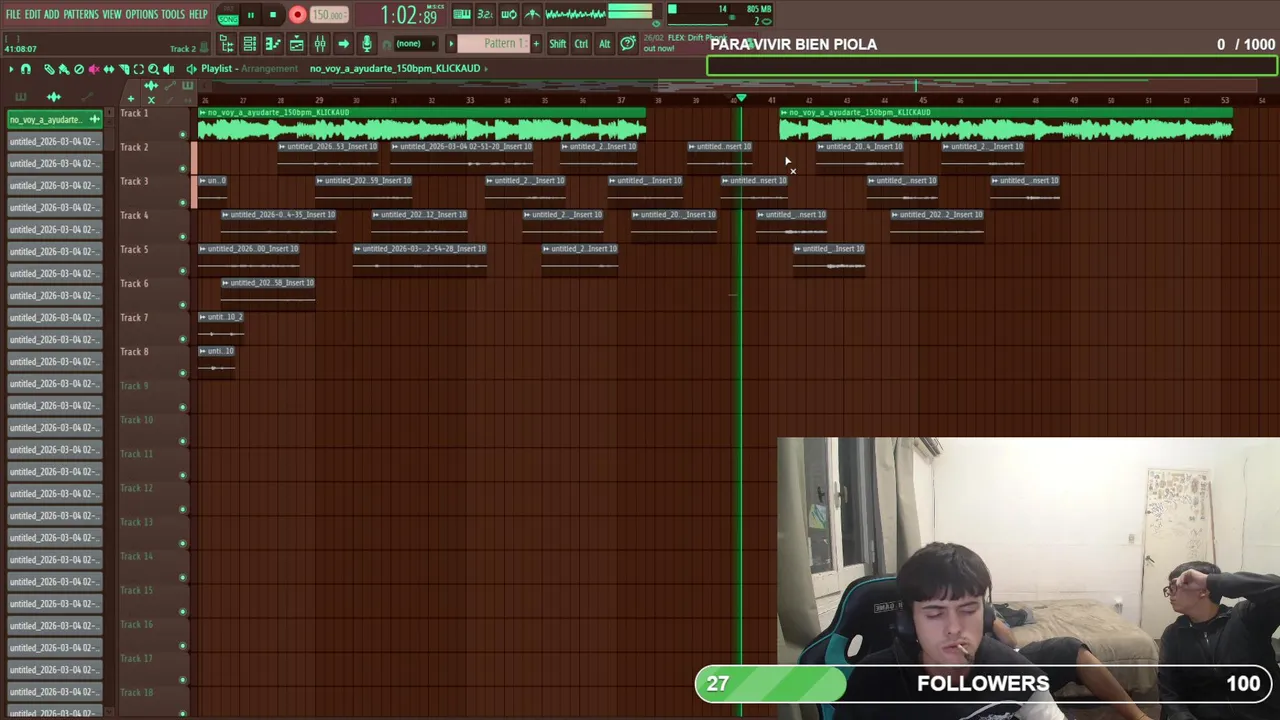Open the VIEW menu
The image size is (1280, 720).
pyautogui.click(x=112, y=15)
